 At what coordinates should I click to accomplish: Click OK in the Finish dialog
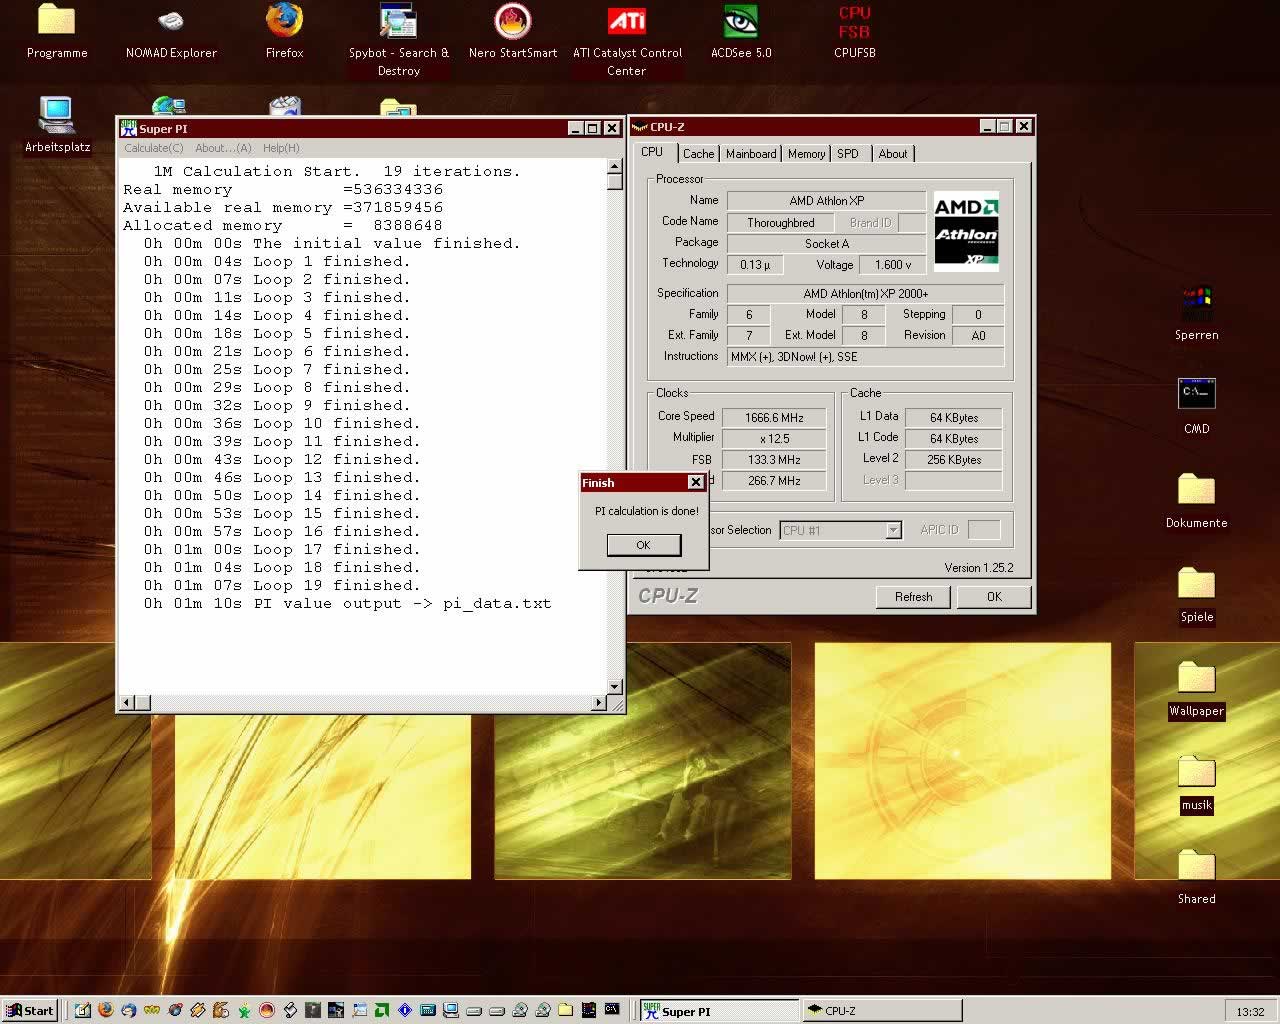tap(643, 545)
